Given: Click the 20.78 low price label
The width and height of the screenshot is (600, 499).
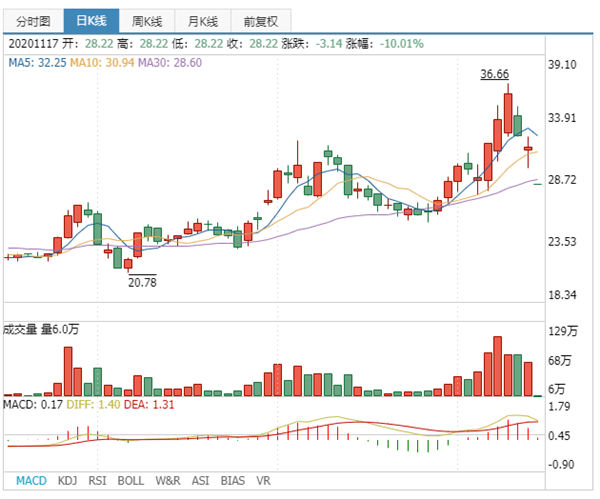Looking at the screenshot, I should [142, 283].
